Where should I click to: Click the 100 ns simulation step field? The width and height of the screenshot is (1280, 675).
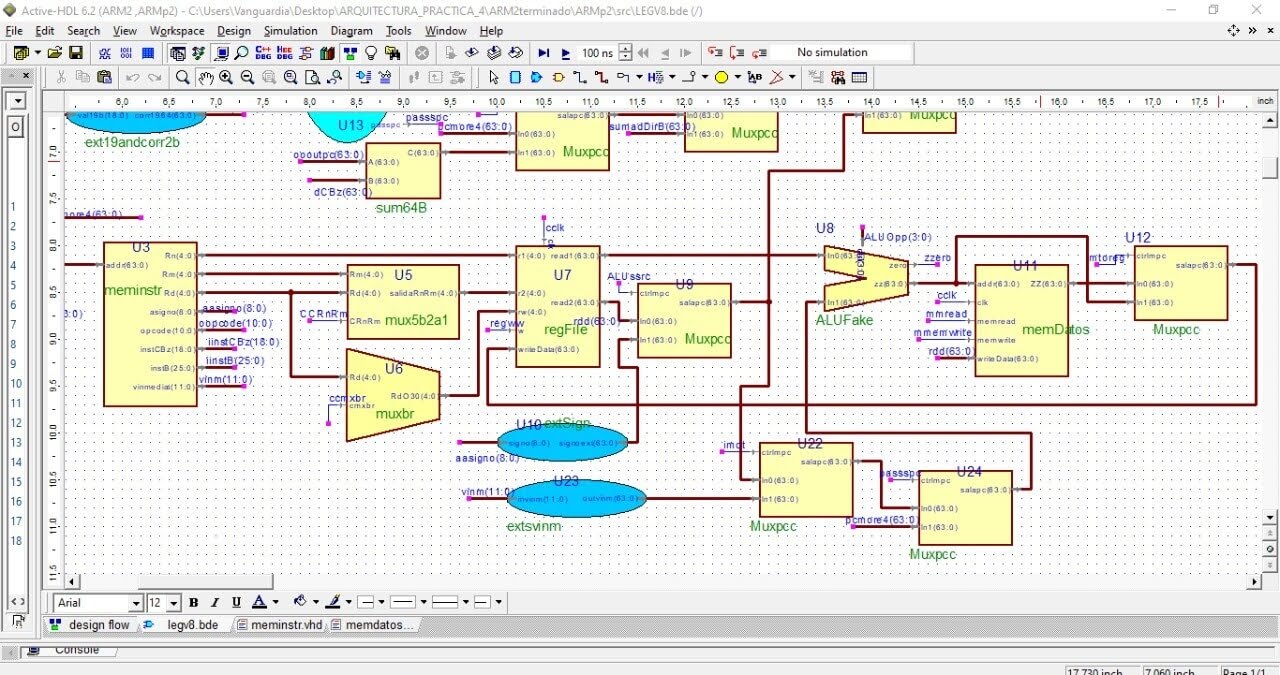(598, 53)
